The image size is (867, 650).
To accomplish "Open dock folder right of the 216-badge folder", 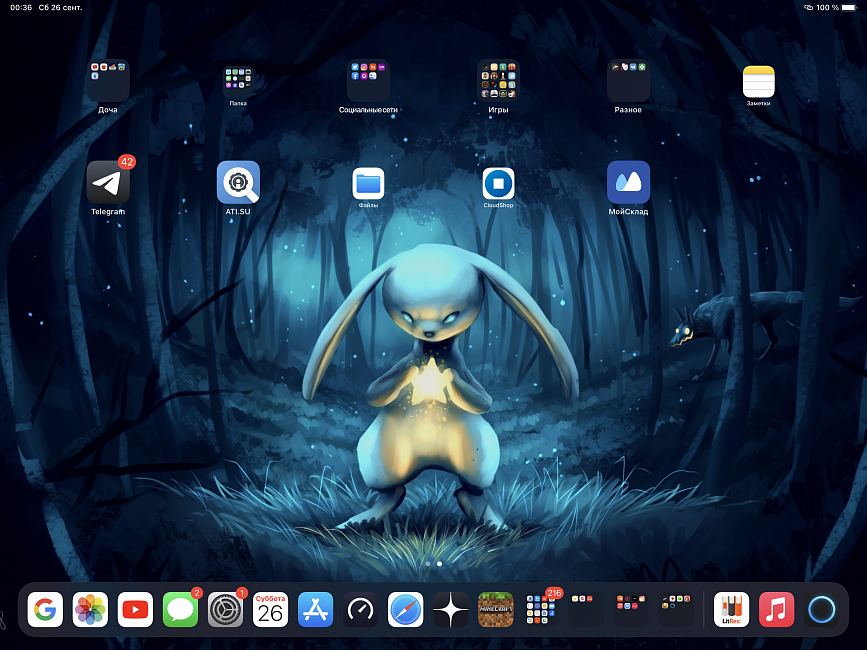I will point(586,610).
